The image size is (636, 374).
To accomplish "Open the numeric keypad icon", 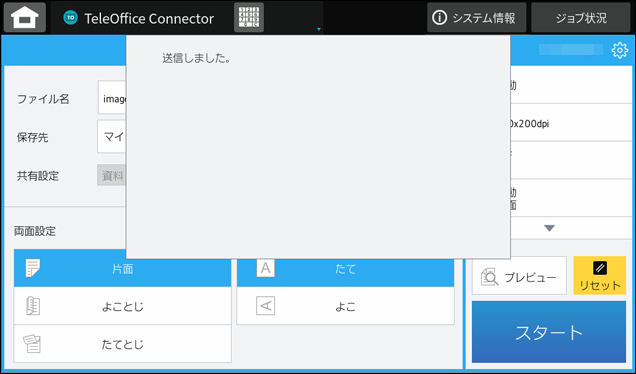I will (249, 17).
